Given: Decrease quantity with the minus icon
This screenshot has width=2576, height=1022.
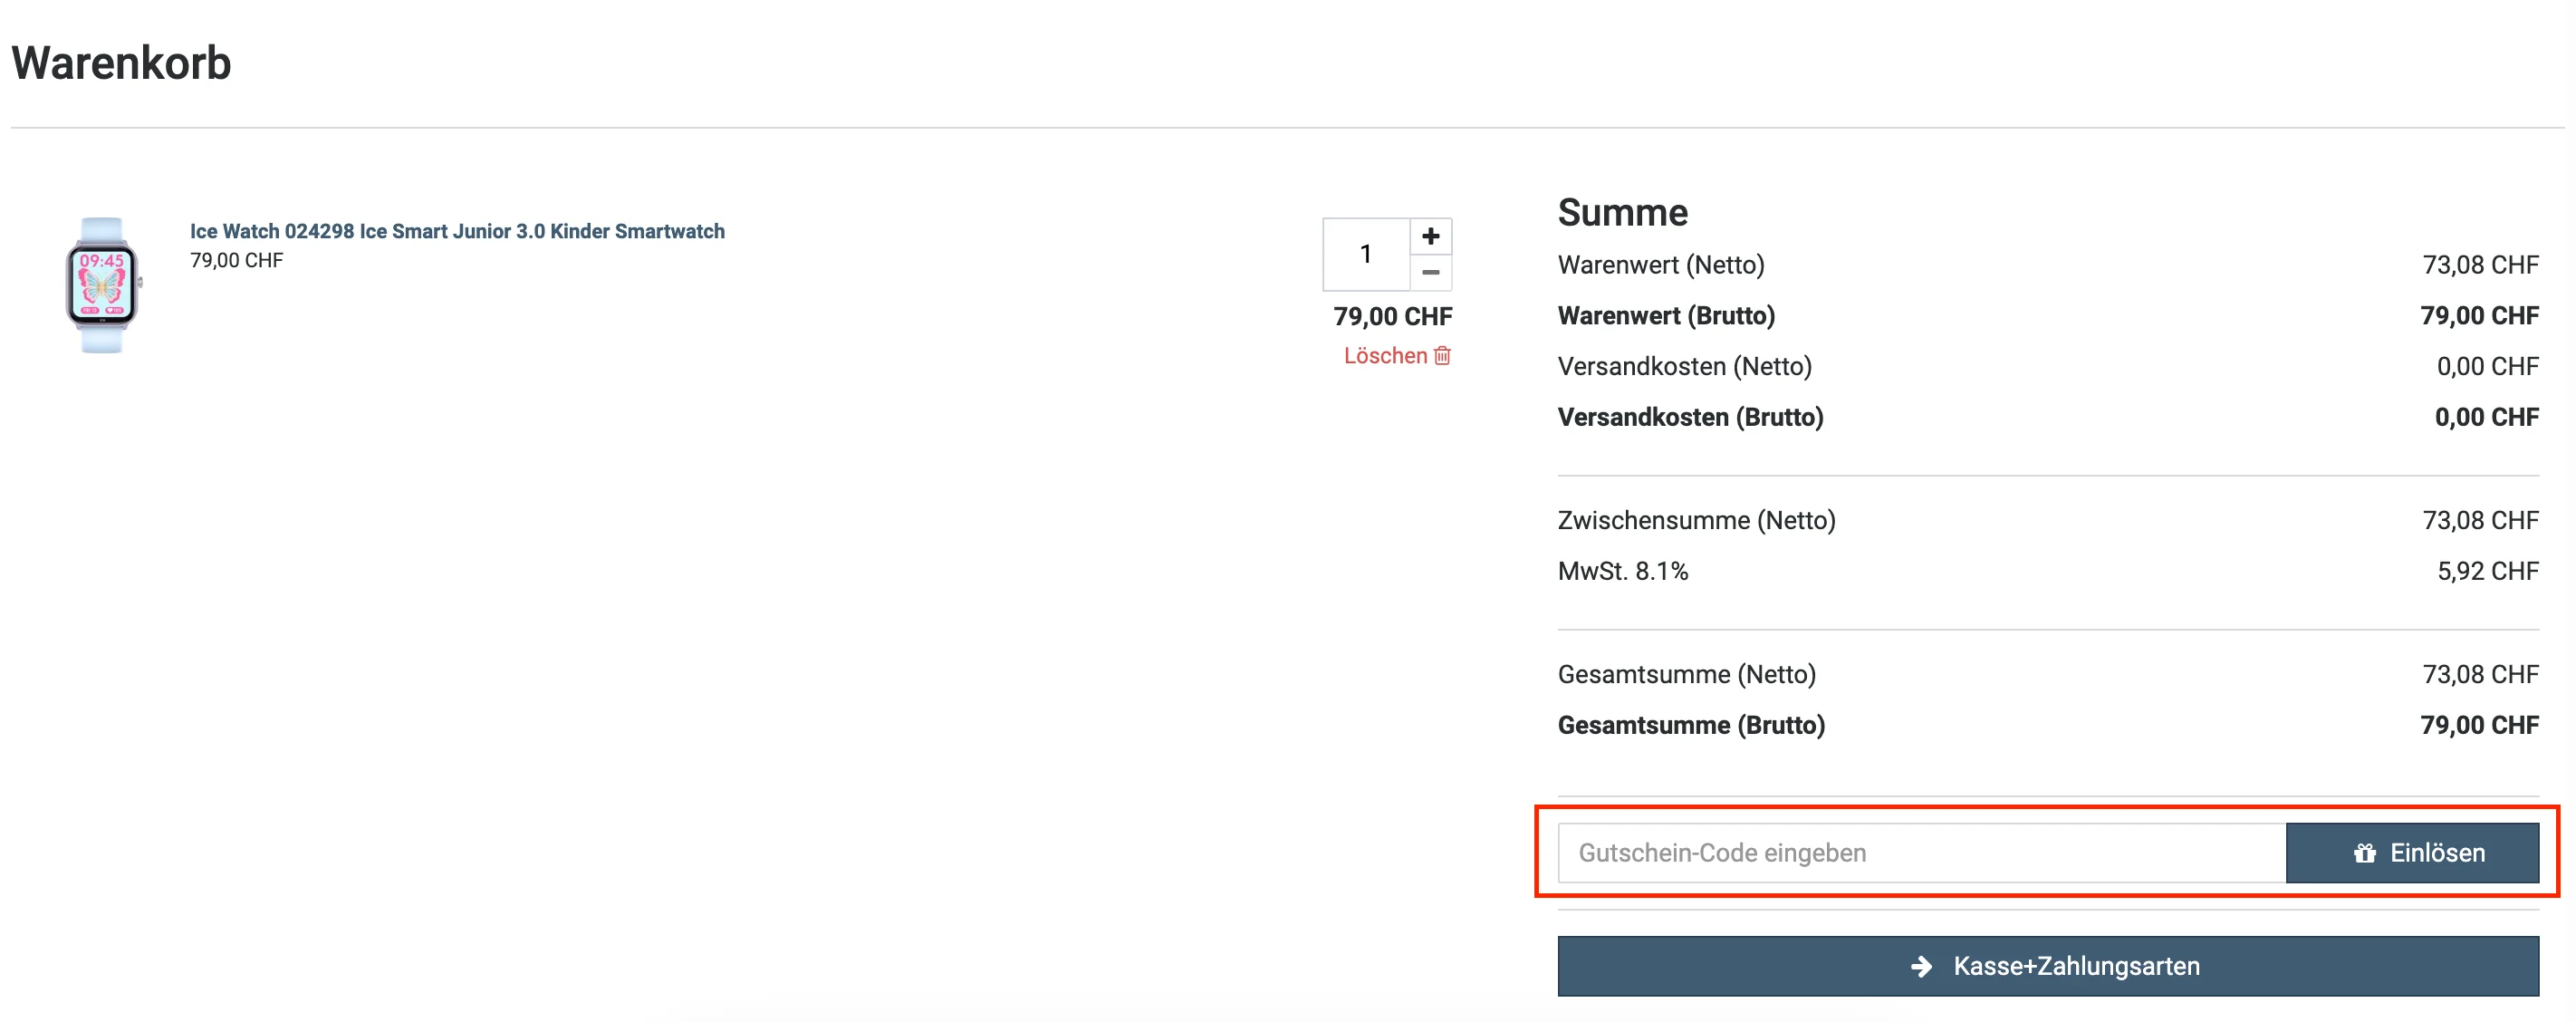Looking at the screenshot, I should pos(1430,272).
